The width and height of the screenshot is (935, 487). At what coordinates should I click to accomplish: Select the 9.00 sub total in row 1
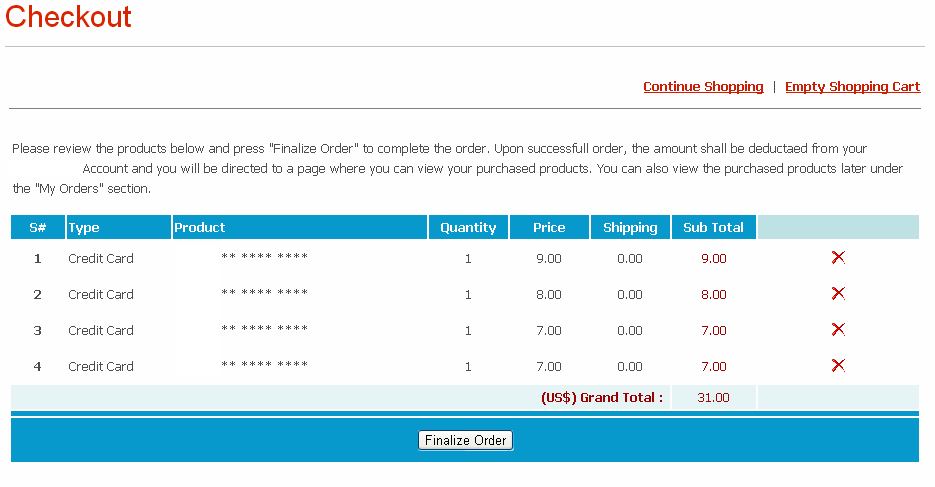713,258
